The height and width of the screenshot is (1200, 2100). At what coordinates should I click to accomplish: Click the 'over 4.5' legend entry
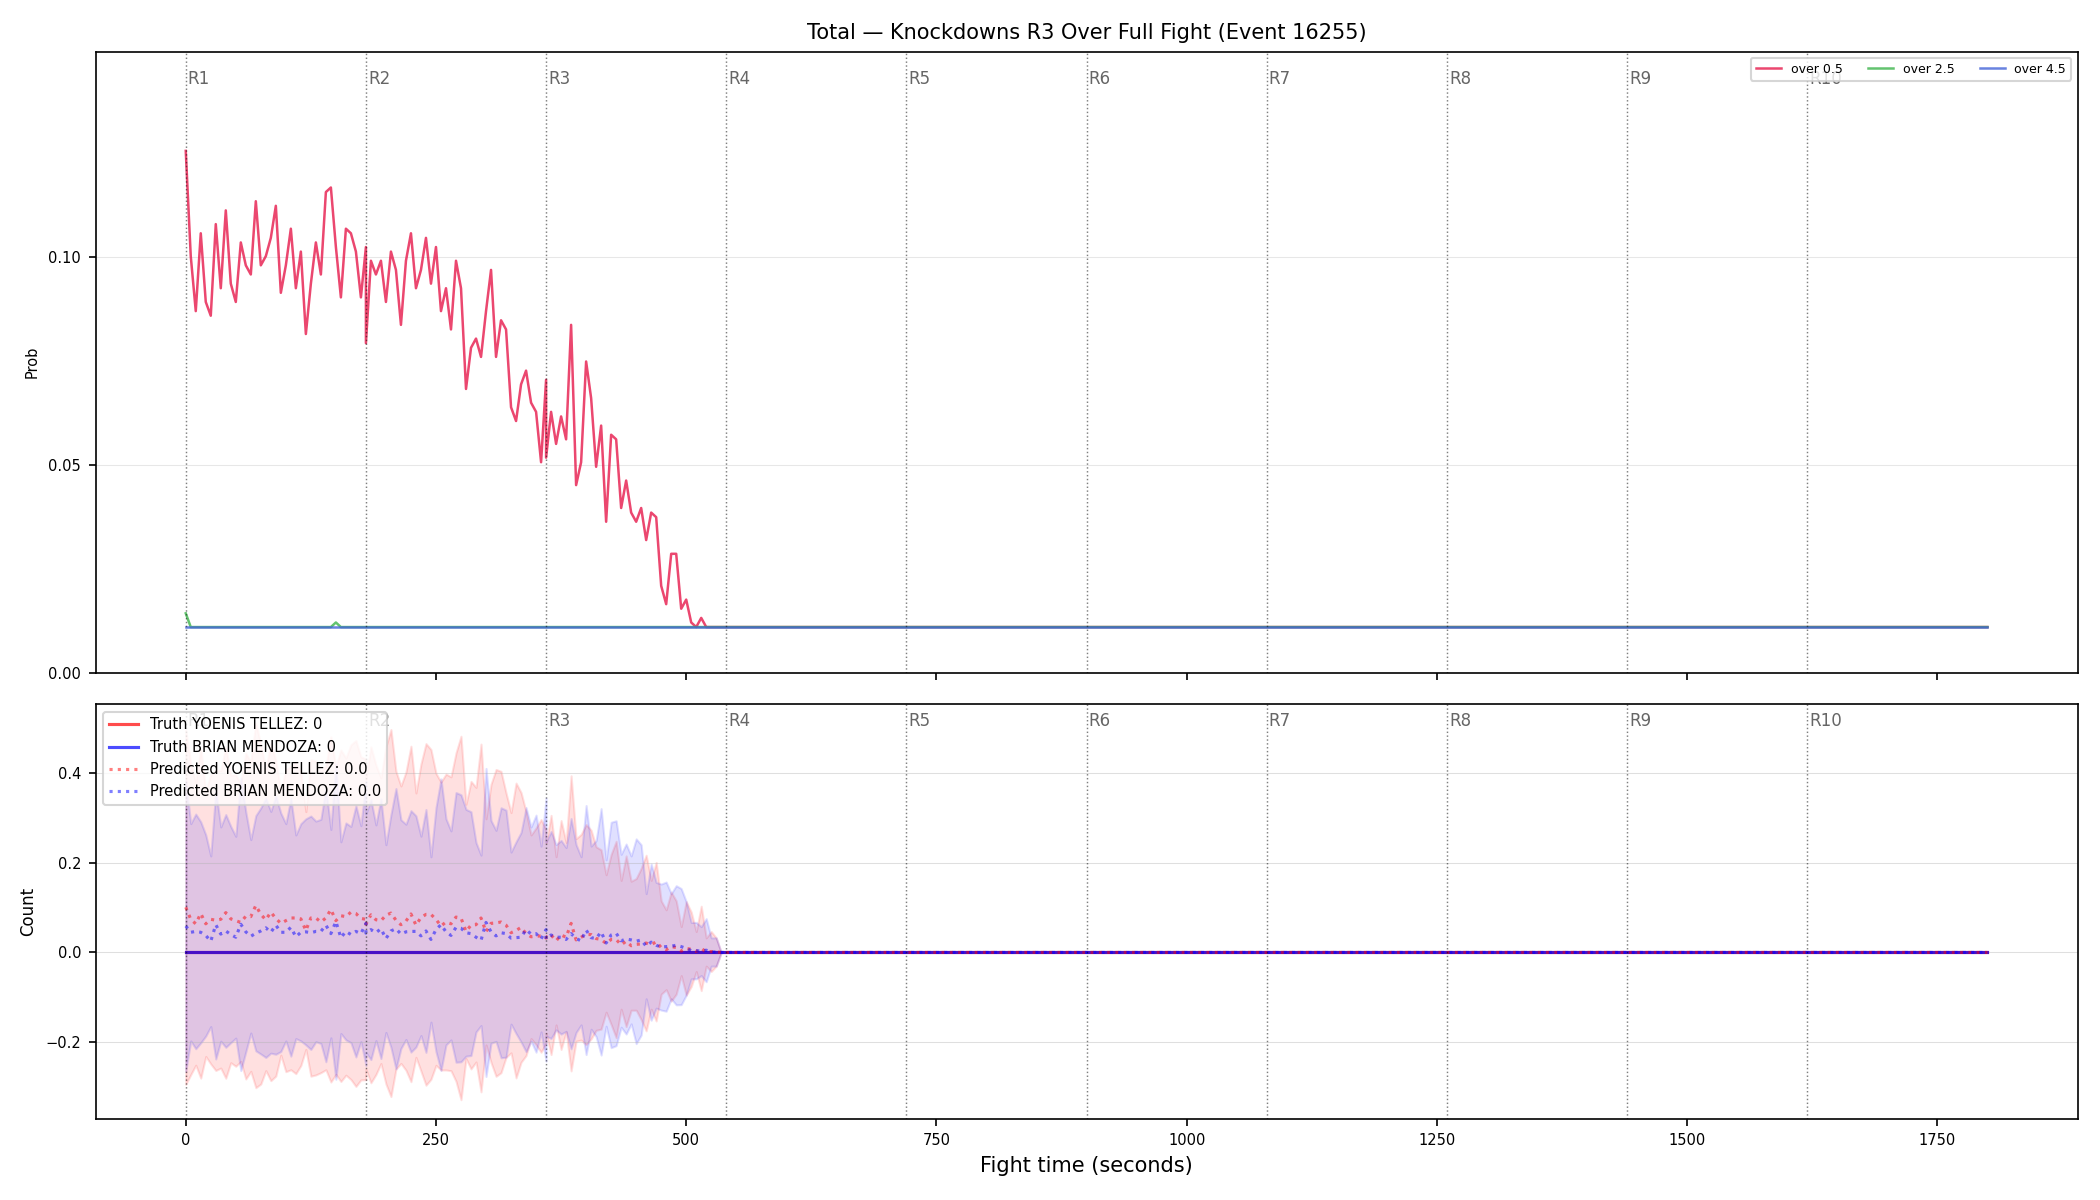tap(2021, 69)
